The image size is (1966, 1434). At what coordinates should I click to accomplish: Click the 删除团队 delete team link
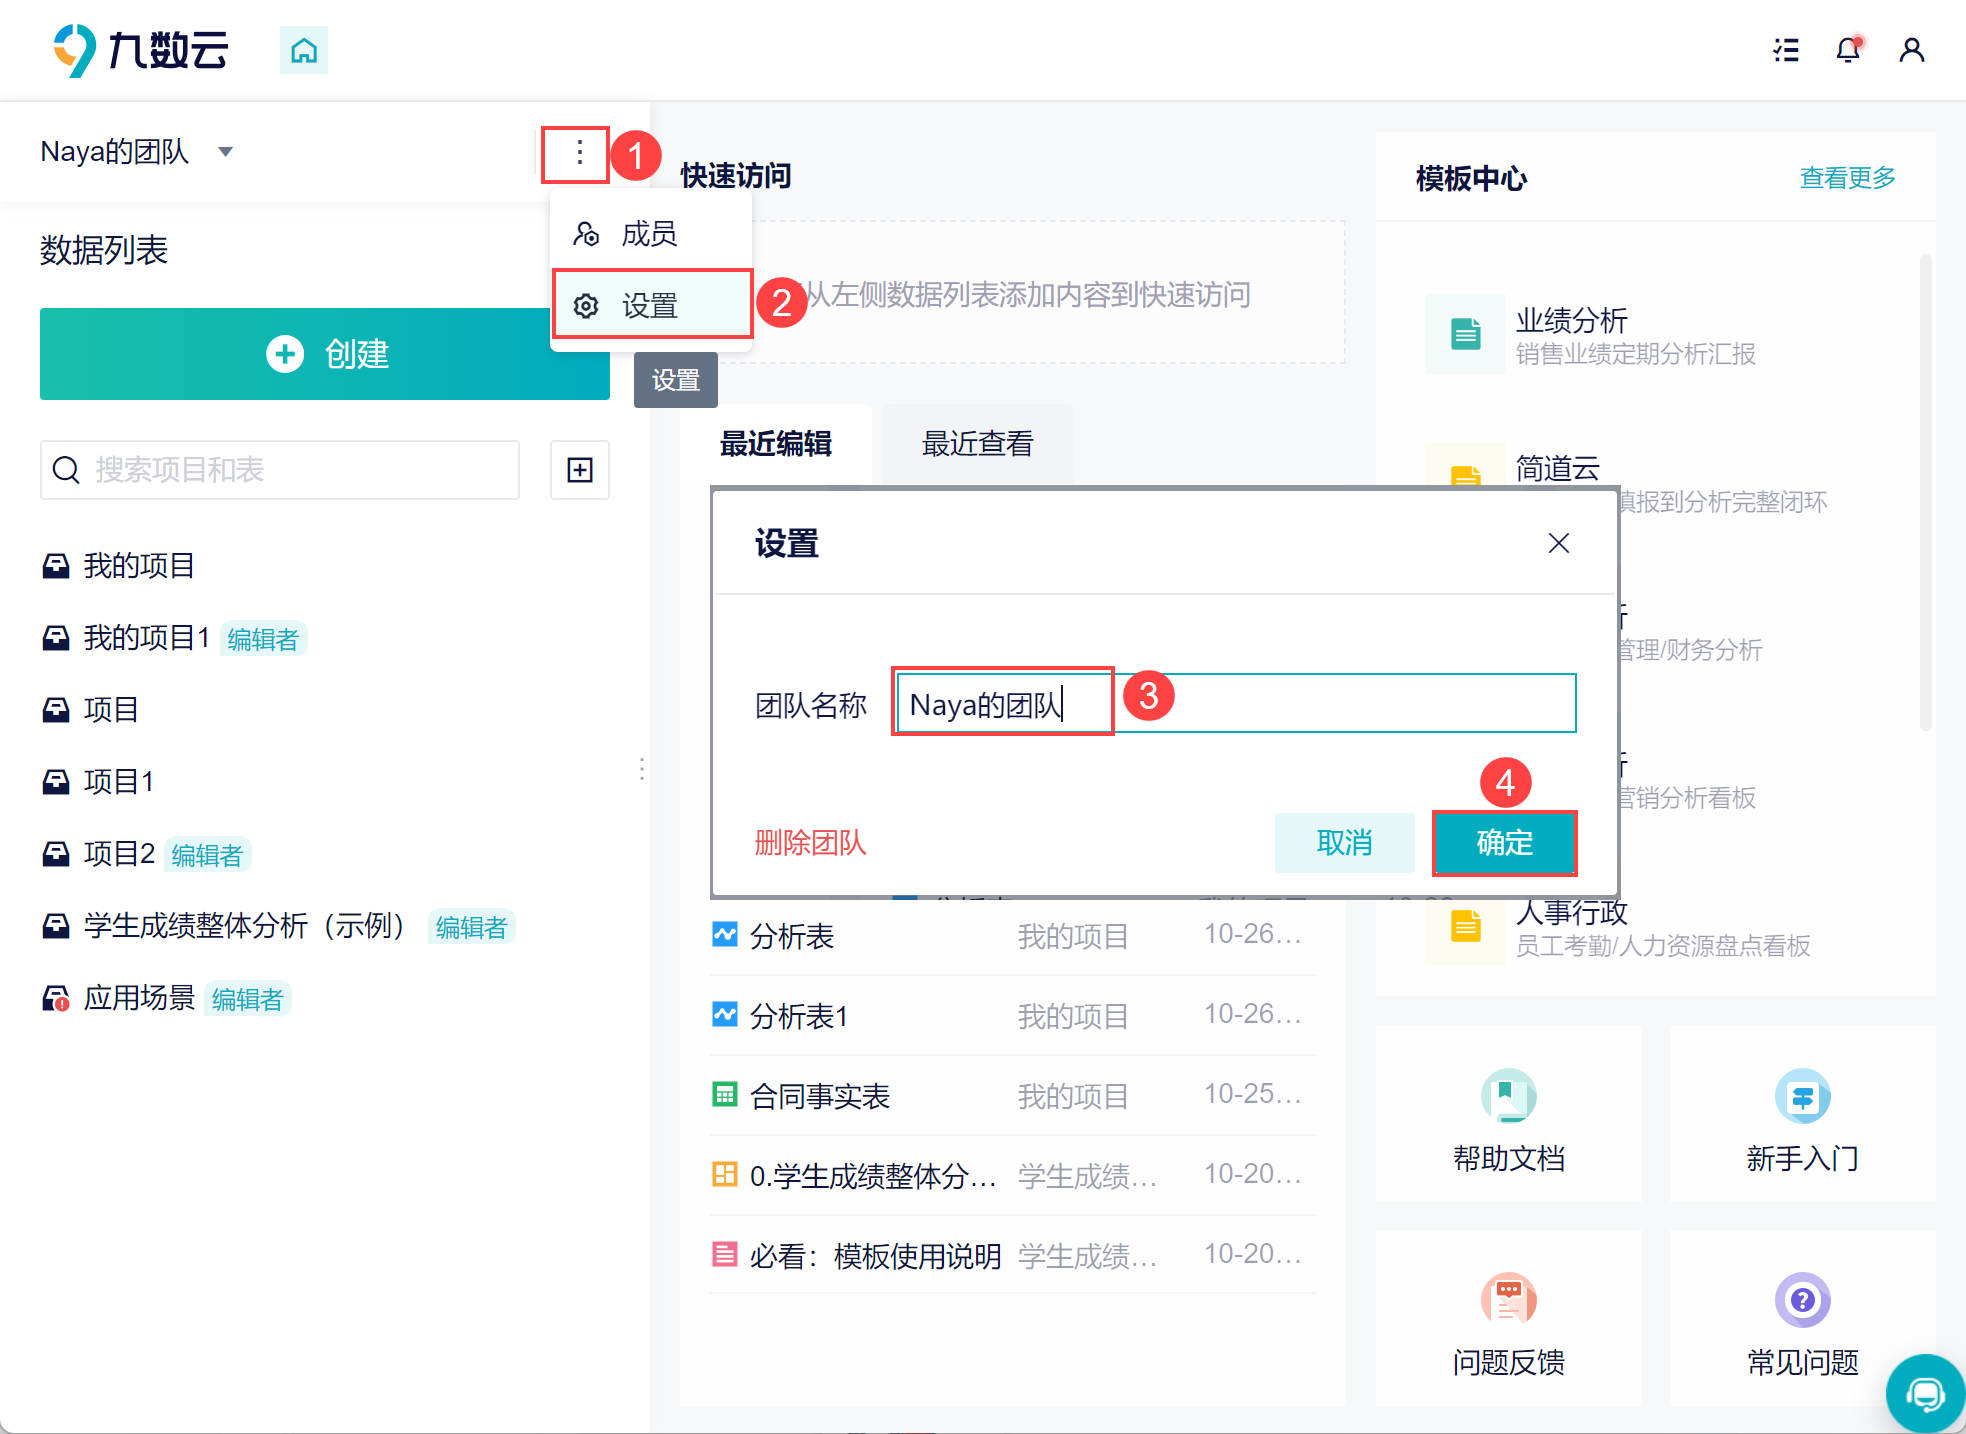(x=810, y=843)
